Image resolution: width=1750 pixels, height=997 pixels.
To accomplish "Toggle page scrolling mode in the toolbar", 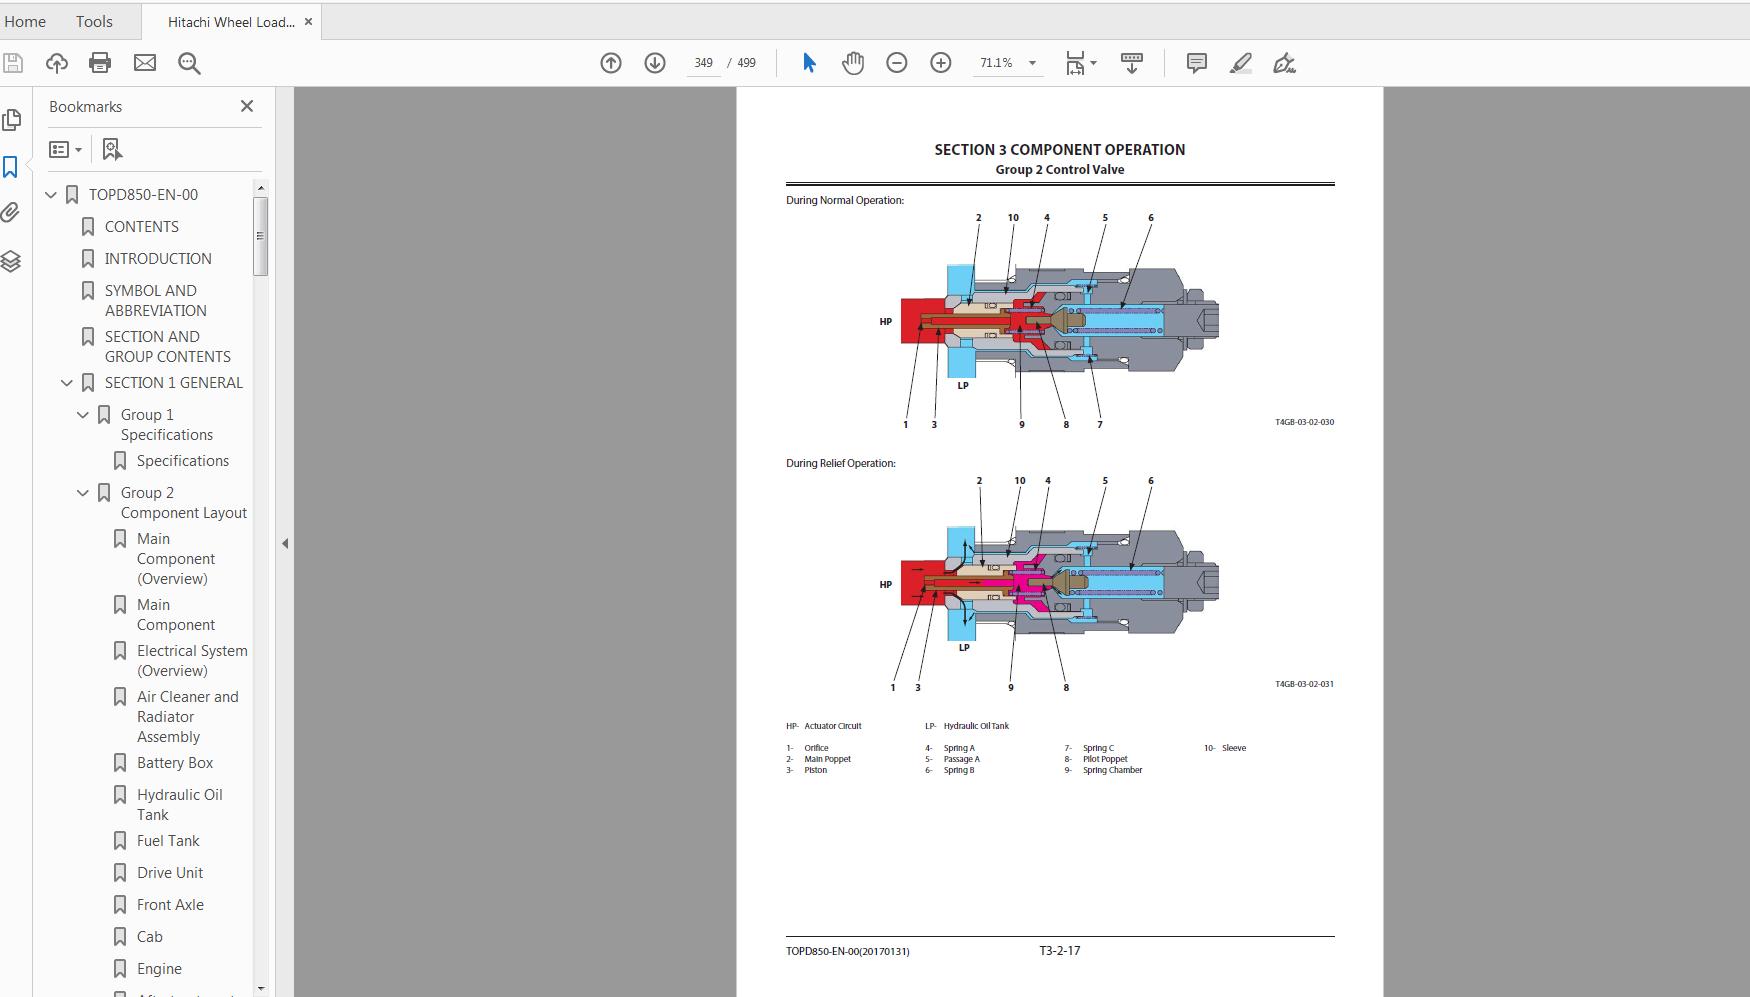I will coord(1131,62).
